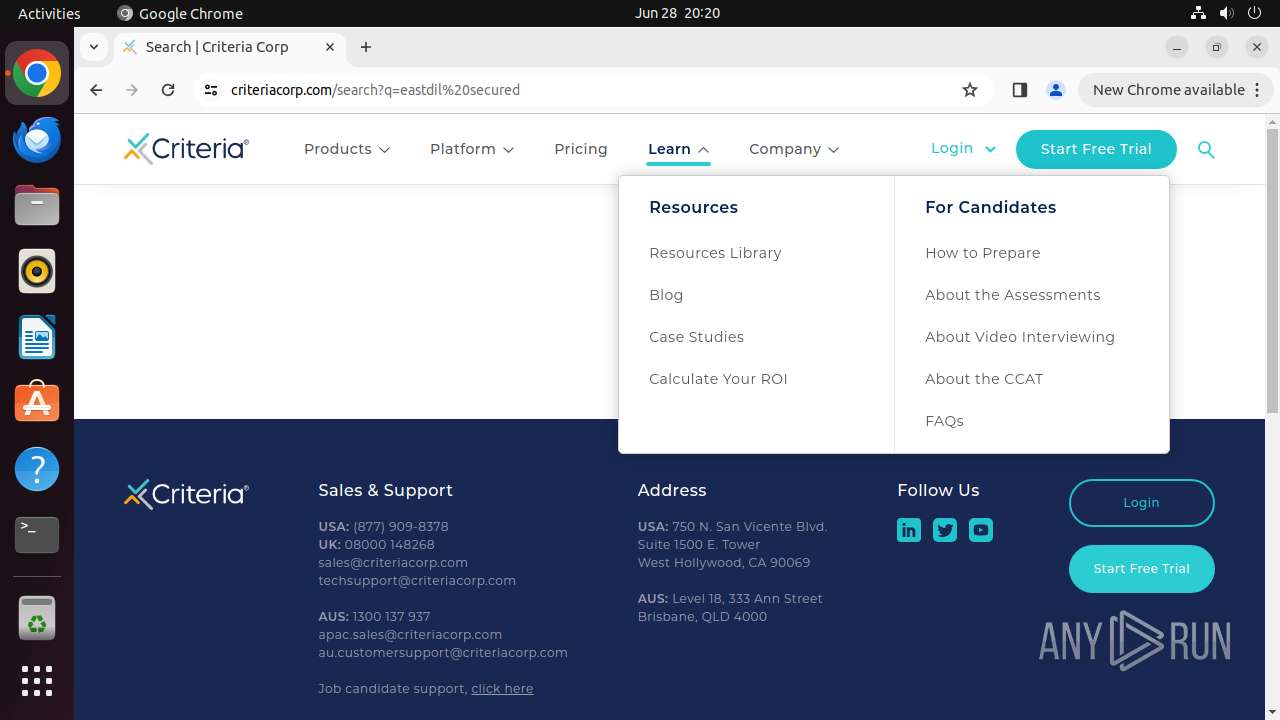Viewport: 1280px width, 720px height.
Task: Expand the Platform menu
Action: tap(472, 149)
